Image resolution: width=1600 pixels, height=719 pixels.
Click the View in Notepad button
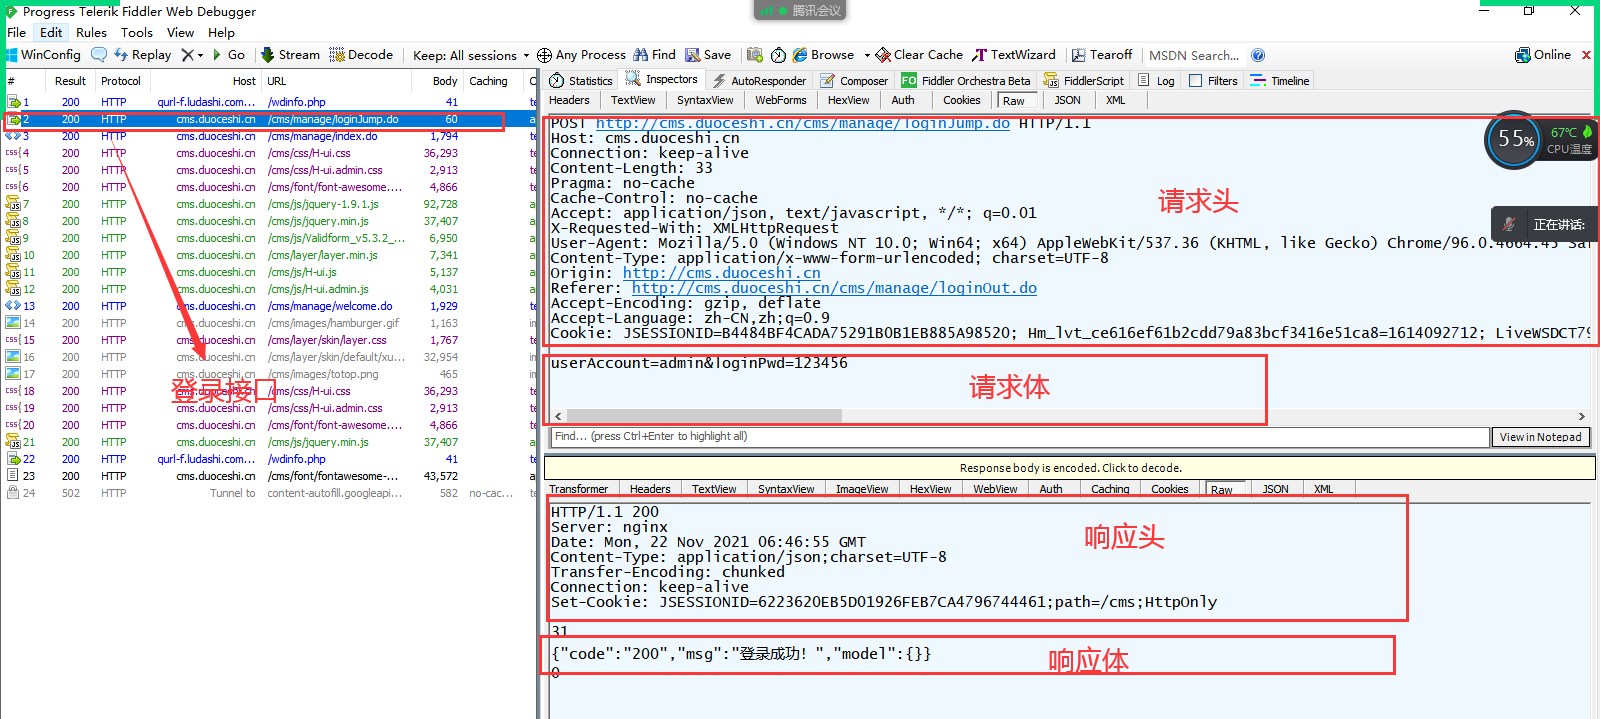tap(1540, 437)
